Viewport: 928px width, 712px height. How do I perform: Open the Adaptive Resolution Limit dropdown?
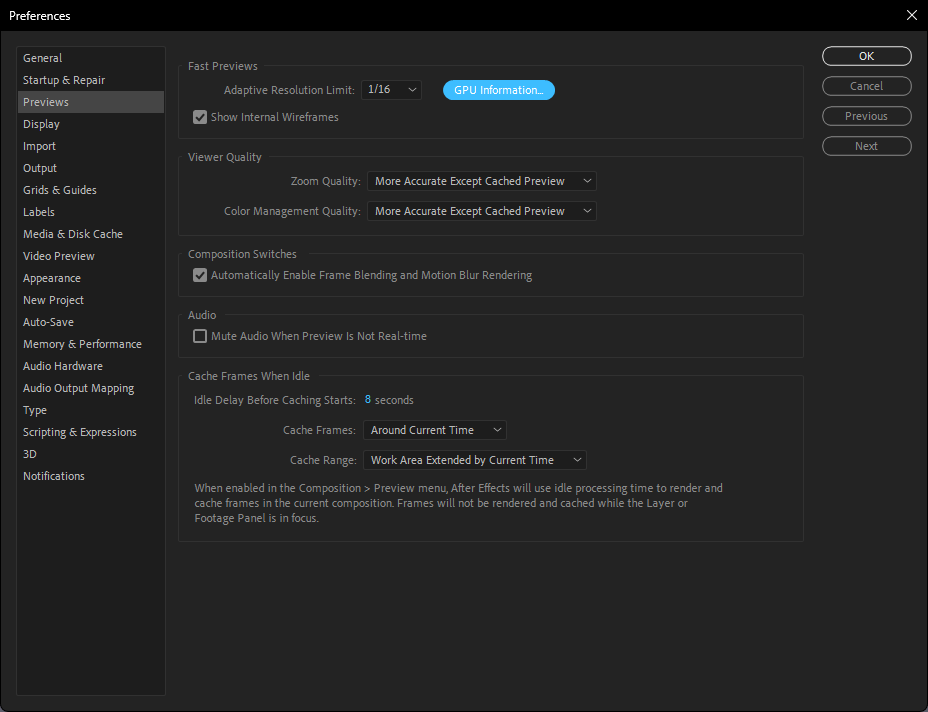click(x=391, y=89)
